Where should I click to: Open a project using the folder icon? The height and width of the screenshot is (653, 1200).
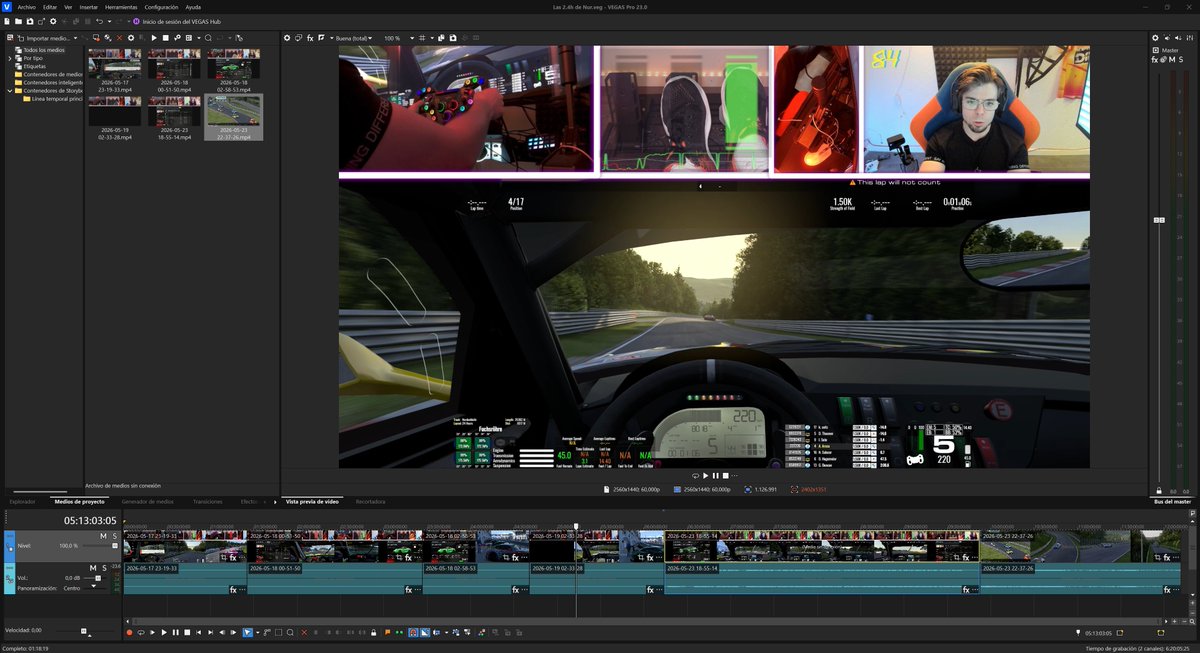pos(18,22)
